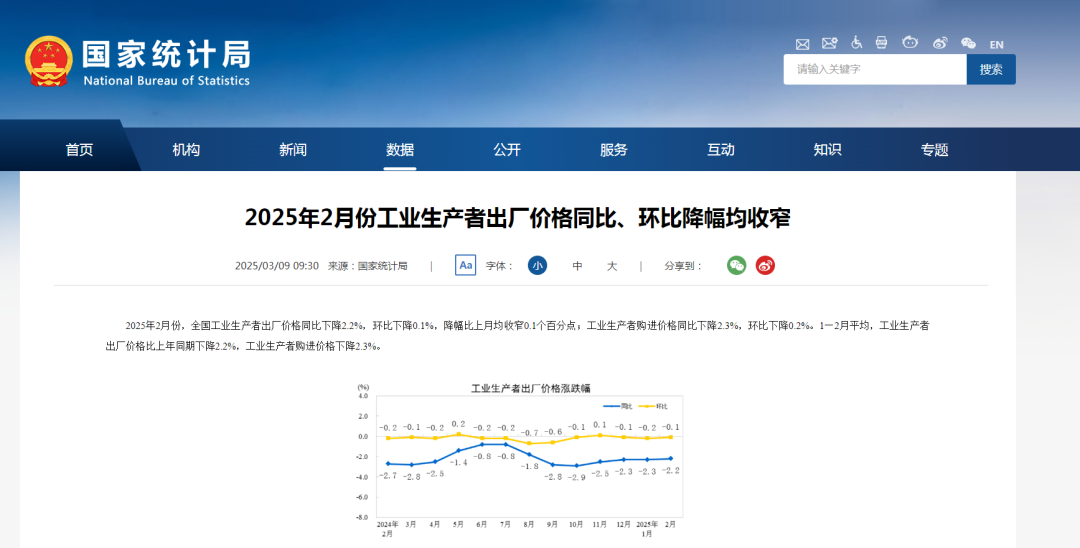
Task: Open the 公开 menu item
Action: 507,149
